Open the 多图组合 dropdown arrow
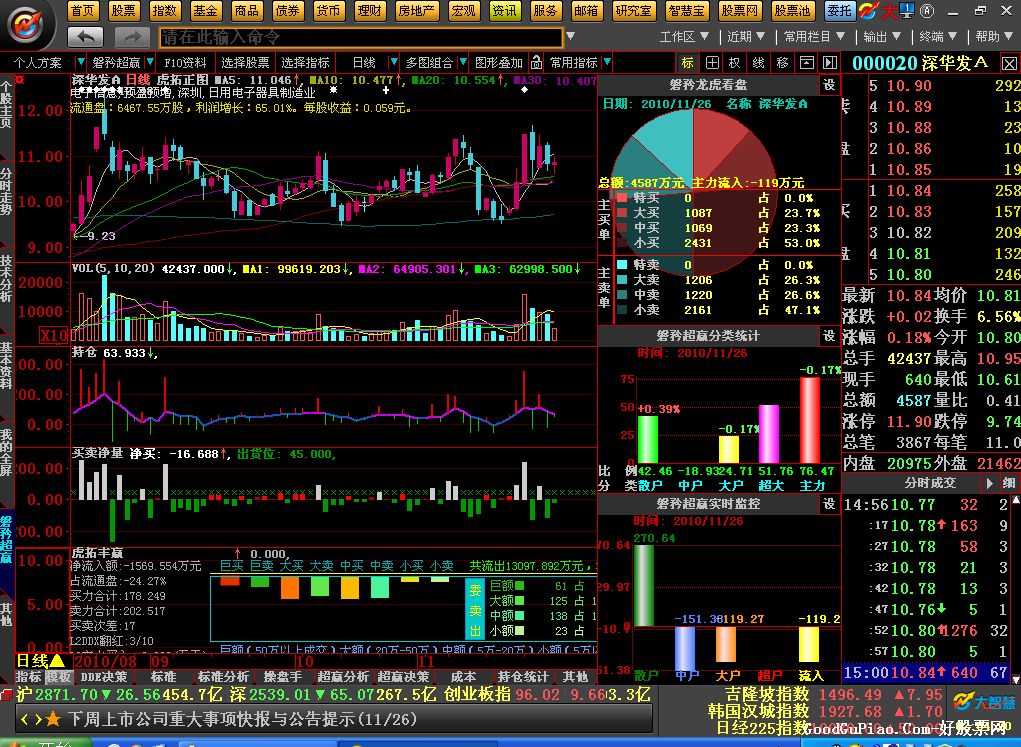The image size is (1021, 747). pos(463,63)
